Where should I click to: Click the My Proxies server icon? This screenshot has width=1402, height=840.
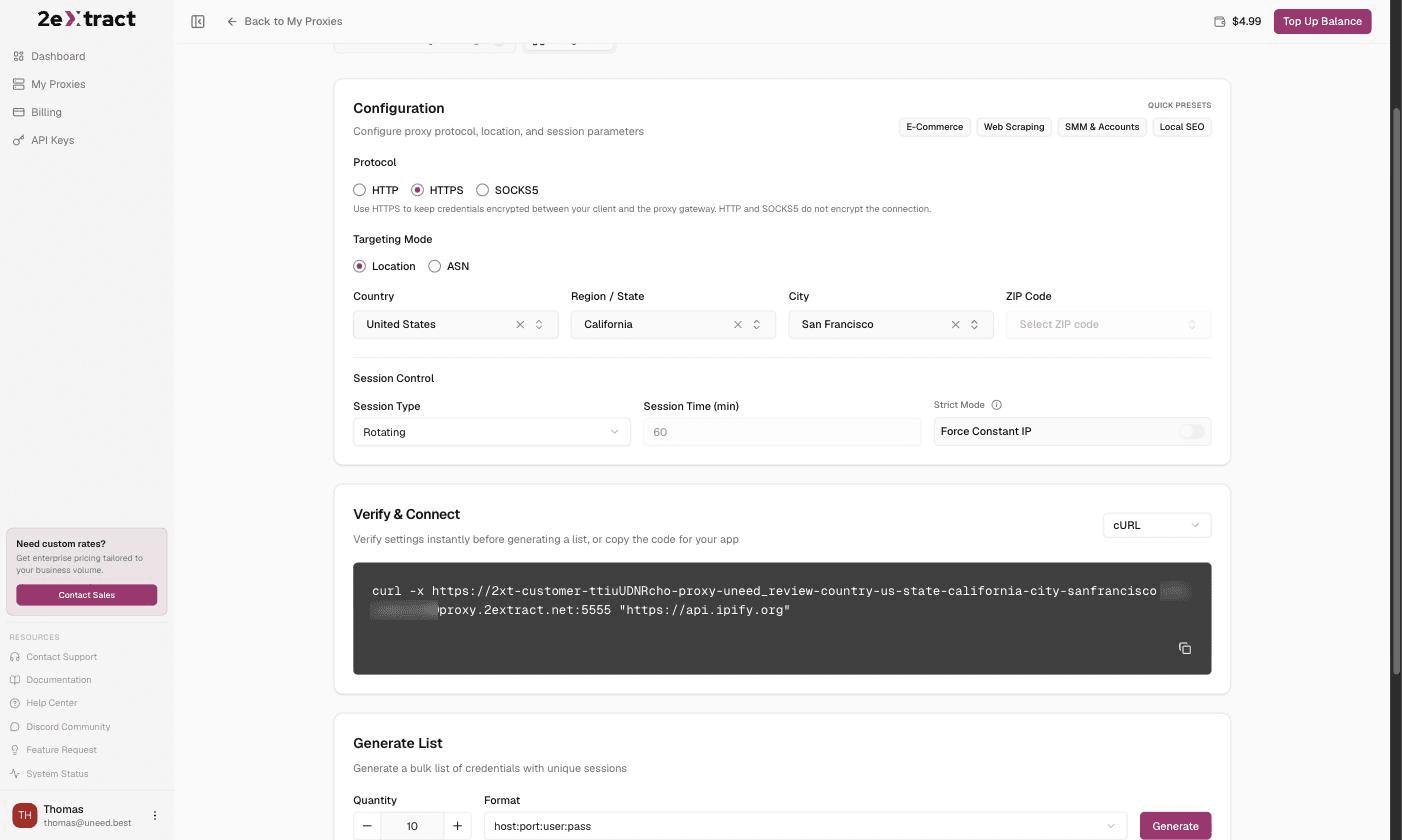click(x=18, y=84)
